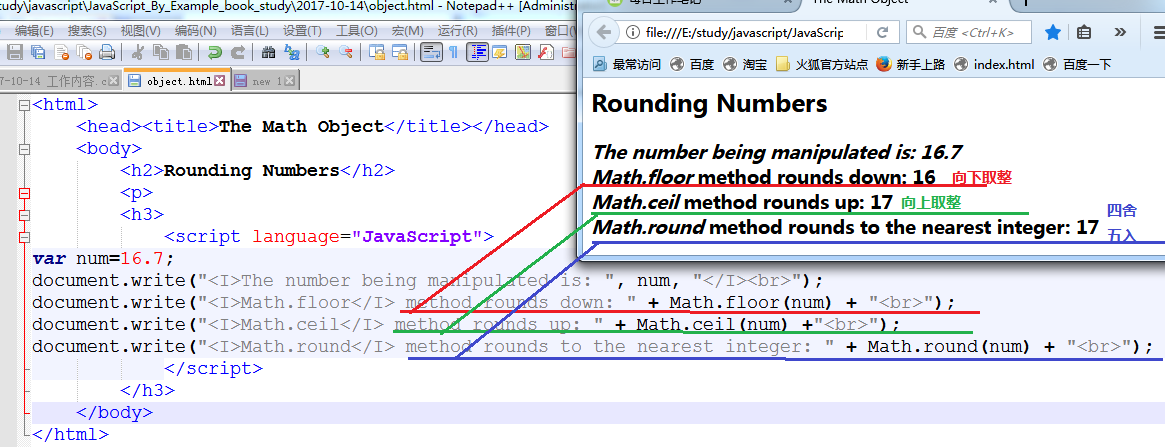
Task: Open the document map toolbar icon
Action: tap(522, 52)
